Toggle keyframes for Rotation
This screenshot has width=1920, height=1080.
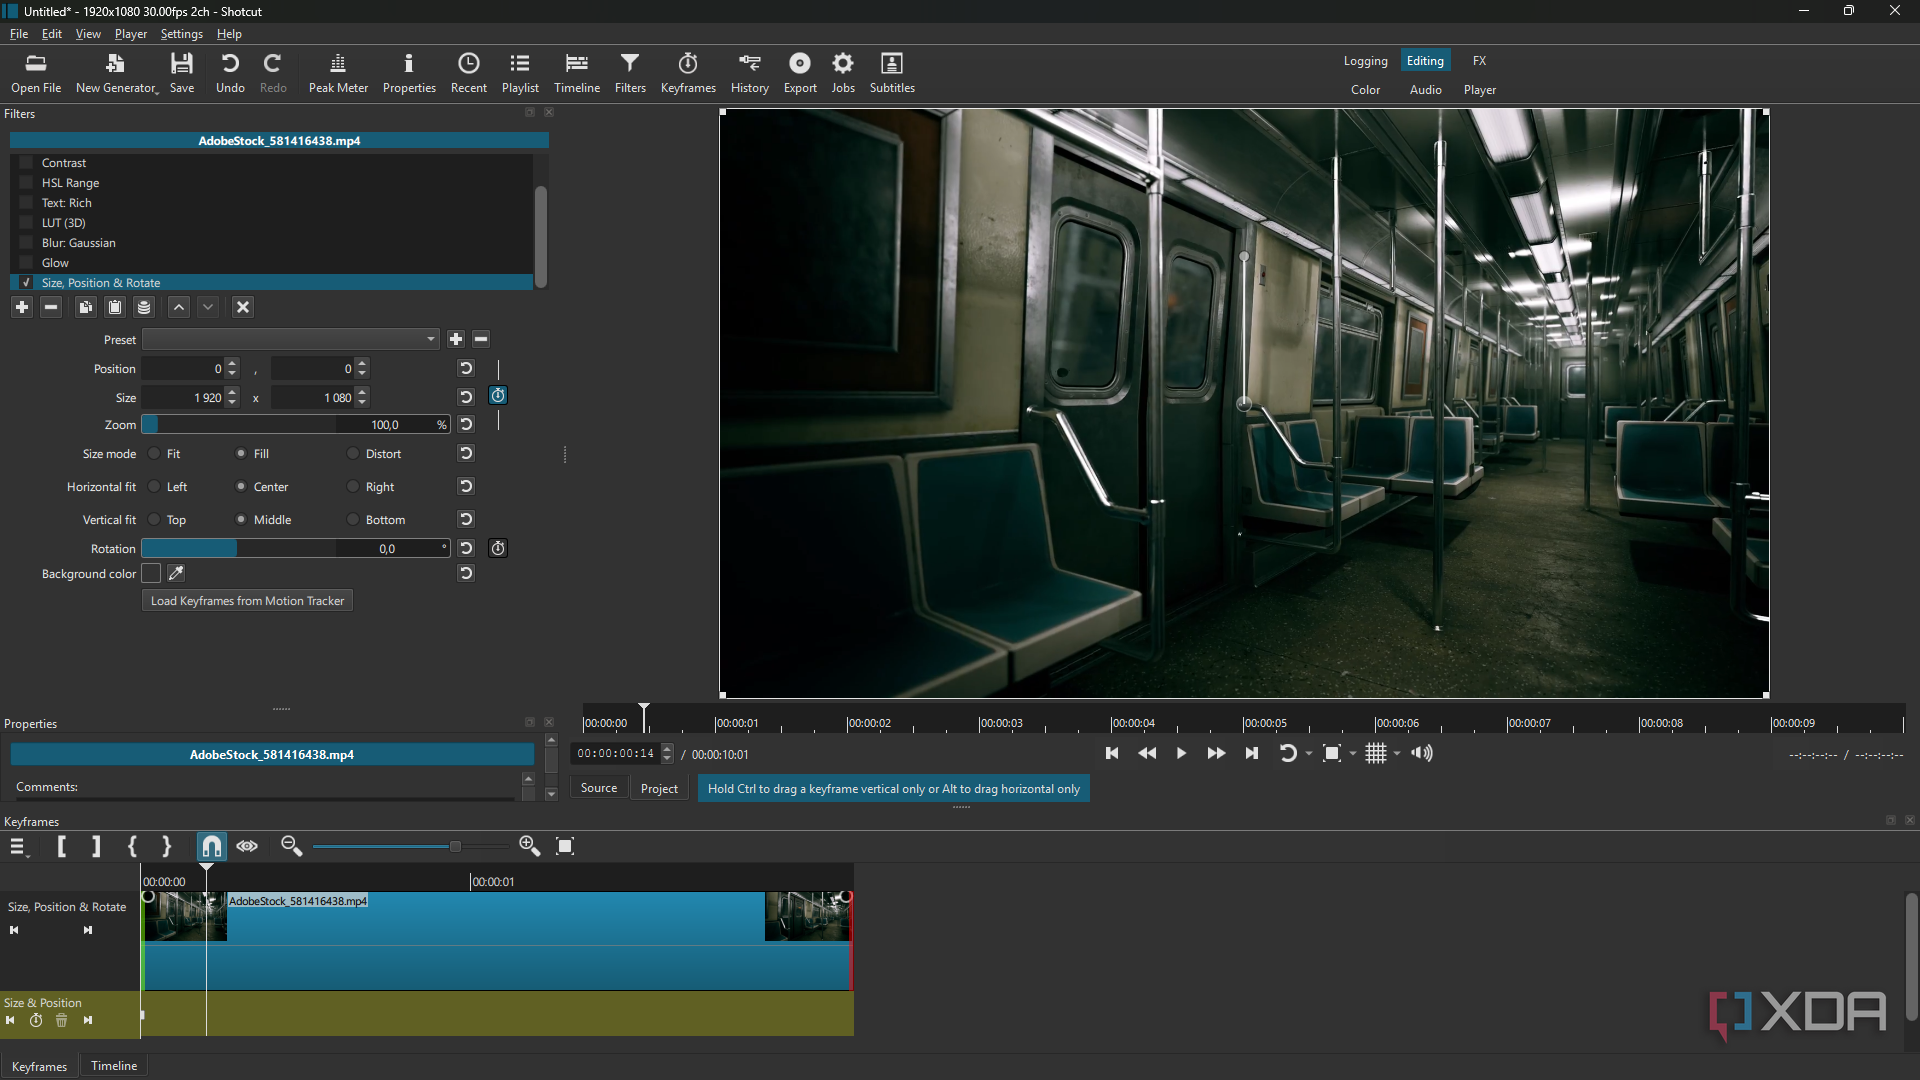click(498, 548)
